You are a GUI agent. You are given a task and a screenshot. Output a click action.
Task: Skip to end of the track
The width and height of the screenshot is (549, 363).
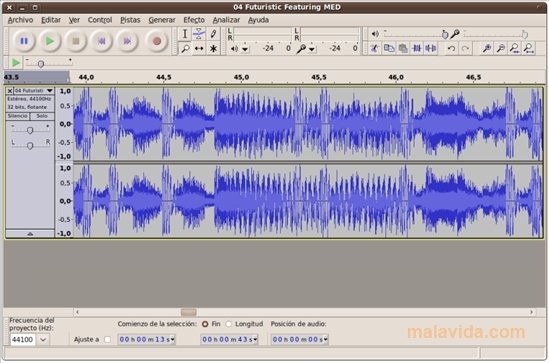click(127, 41)
